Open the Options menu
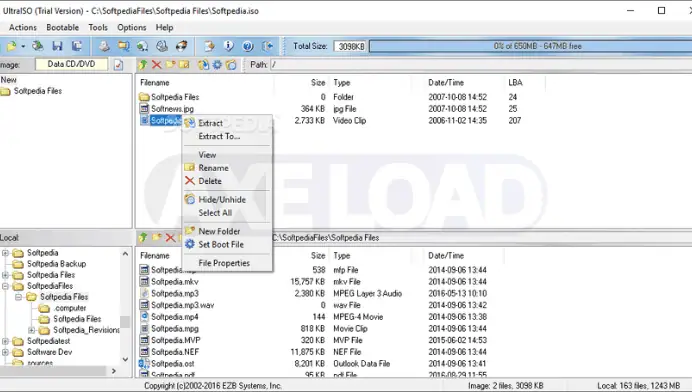The height and width of the screenshot is (392, 692). [x=132, y=27]
